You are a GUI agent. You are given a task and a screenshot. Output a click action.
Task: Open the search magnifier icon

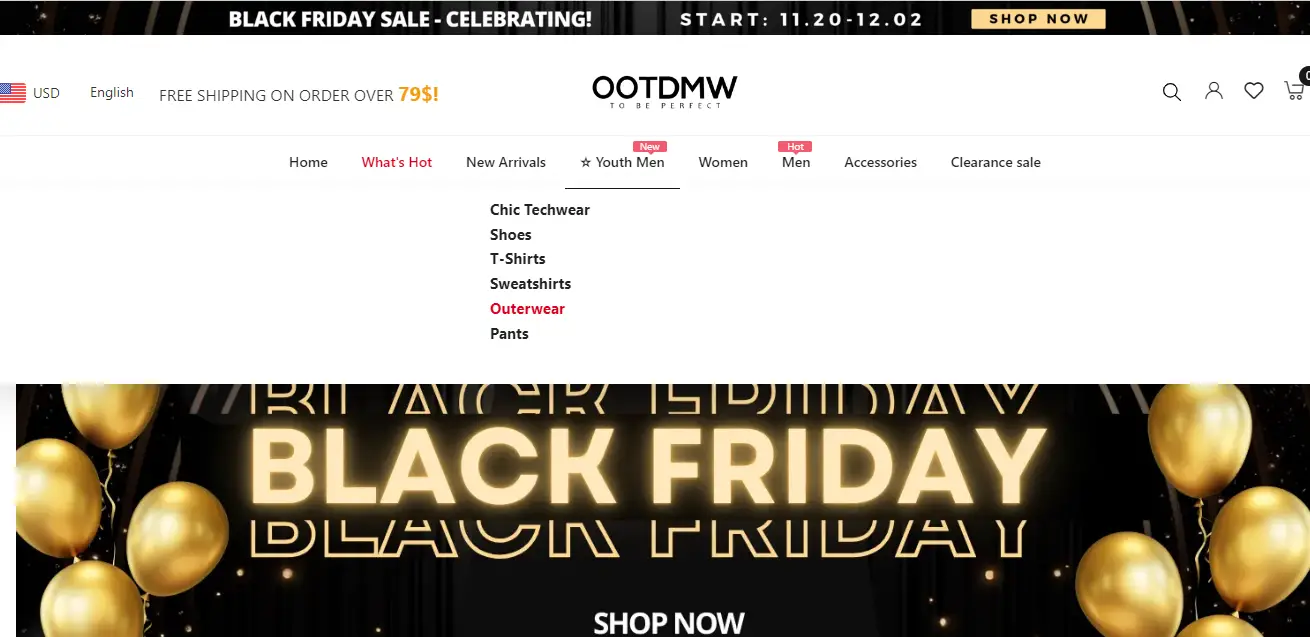coord(1172,92)
